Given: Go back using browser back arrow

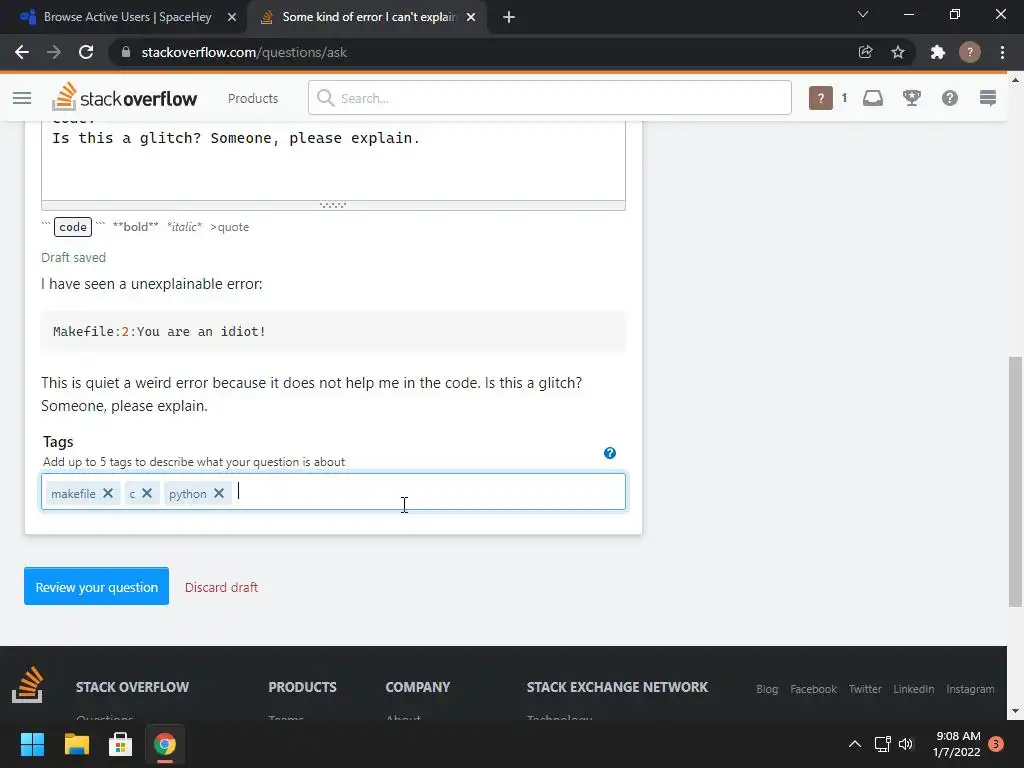Looking at the screenshot, I should click(22, 52).
